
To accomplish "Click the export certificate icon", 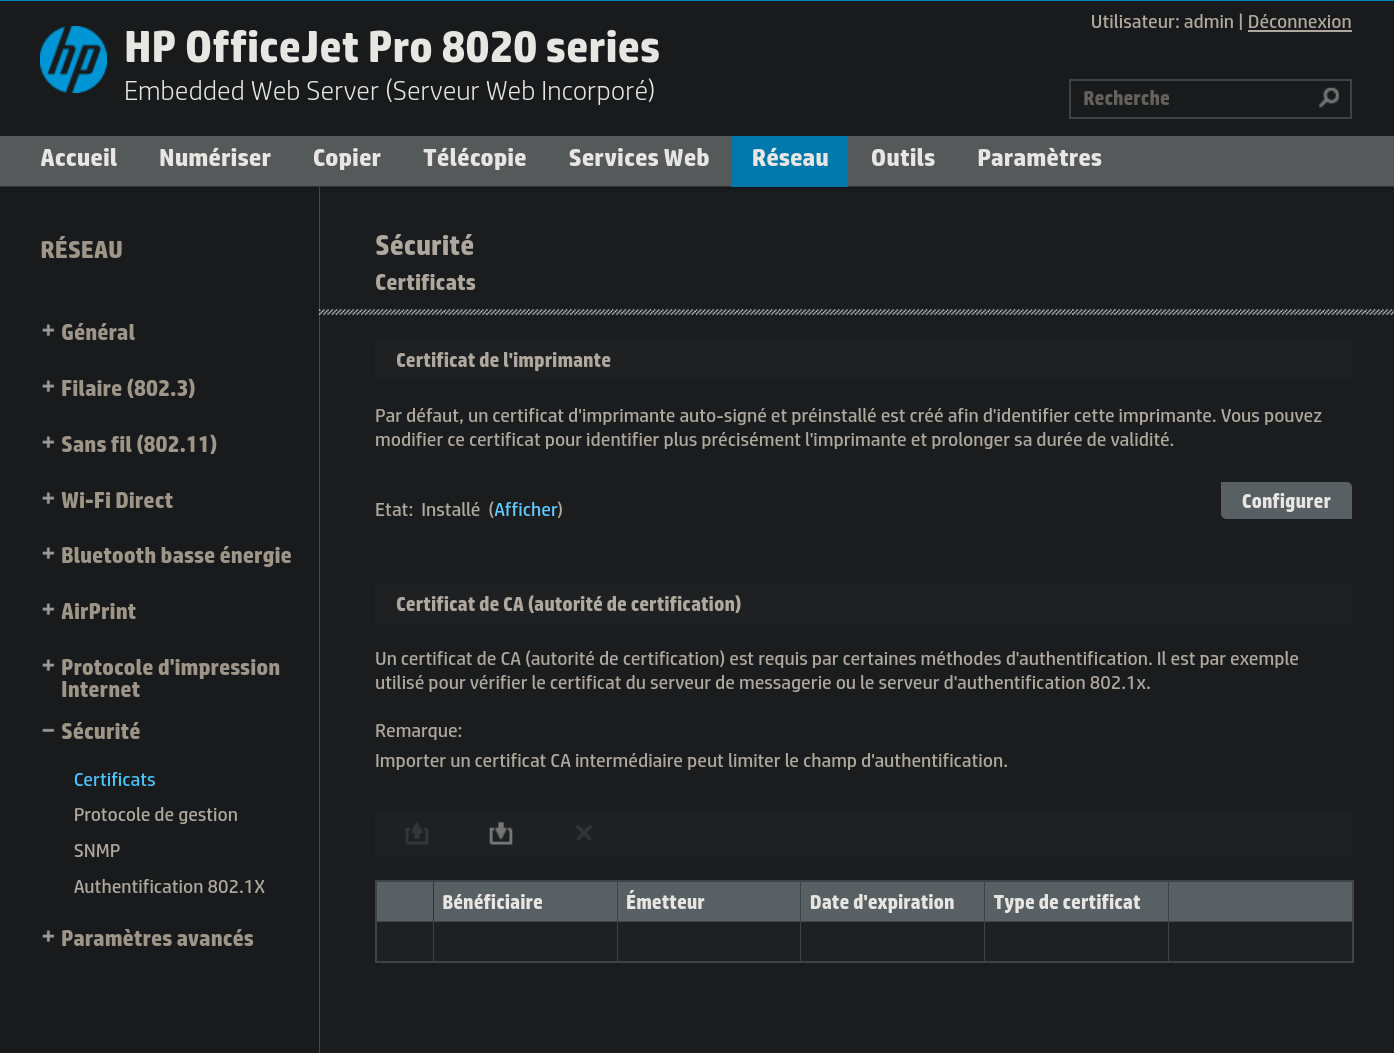I will tap(417, 833).
